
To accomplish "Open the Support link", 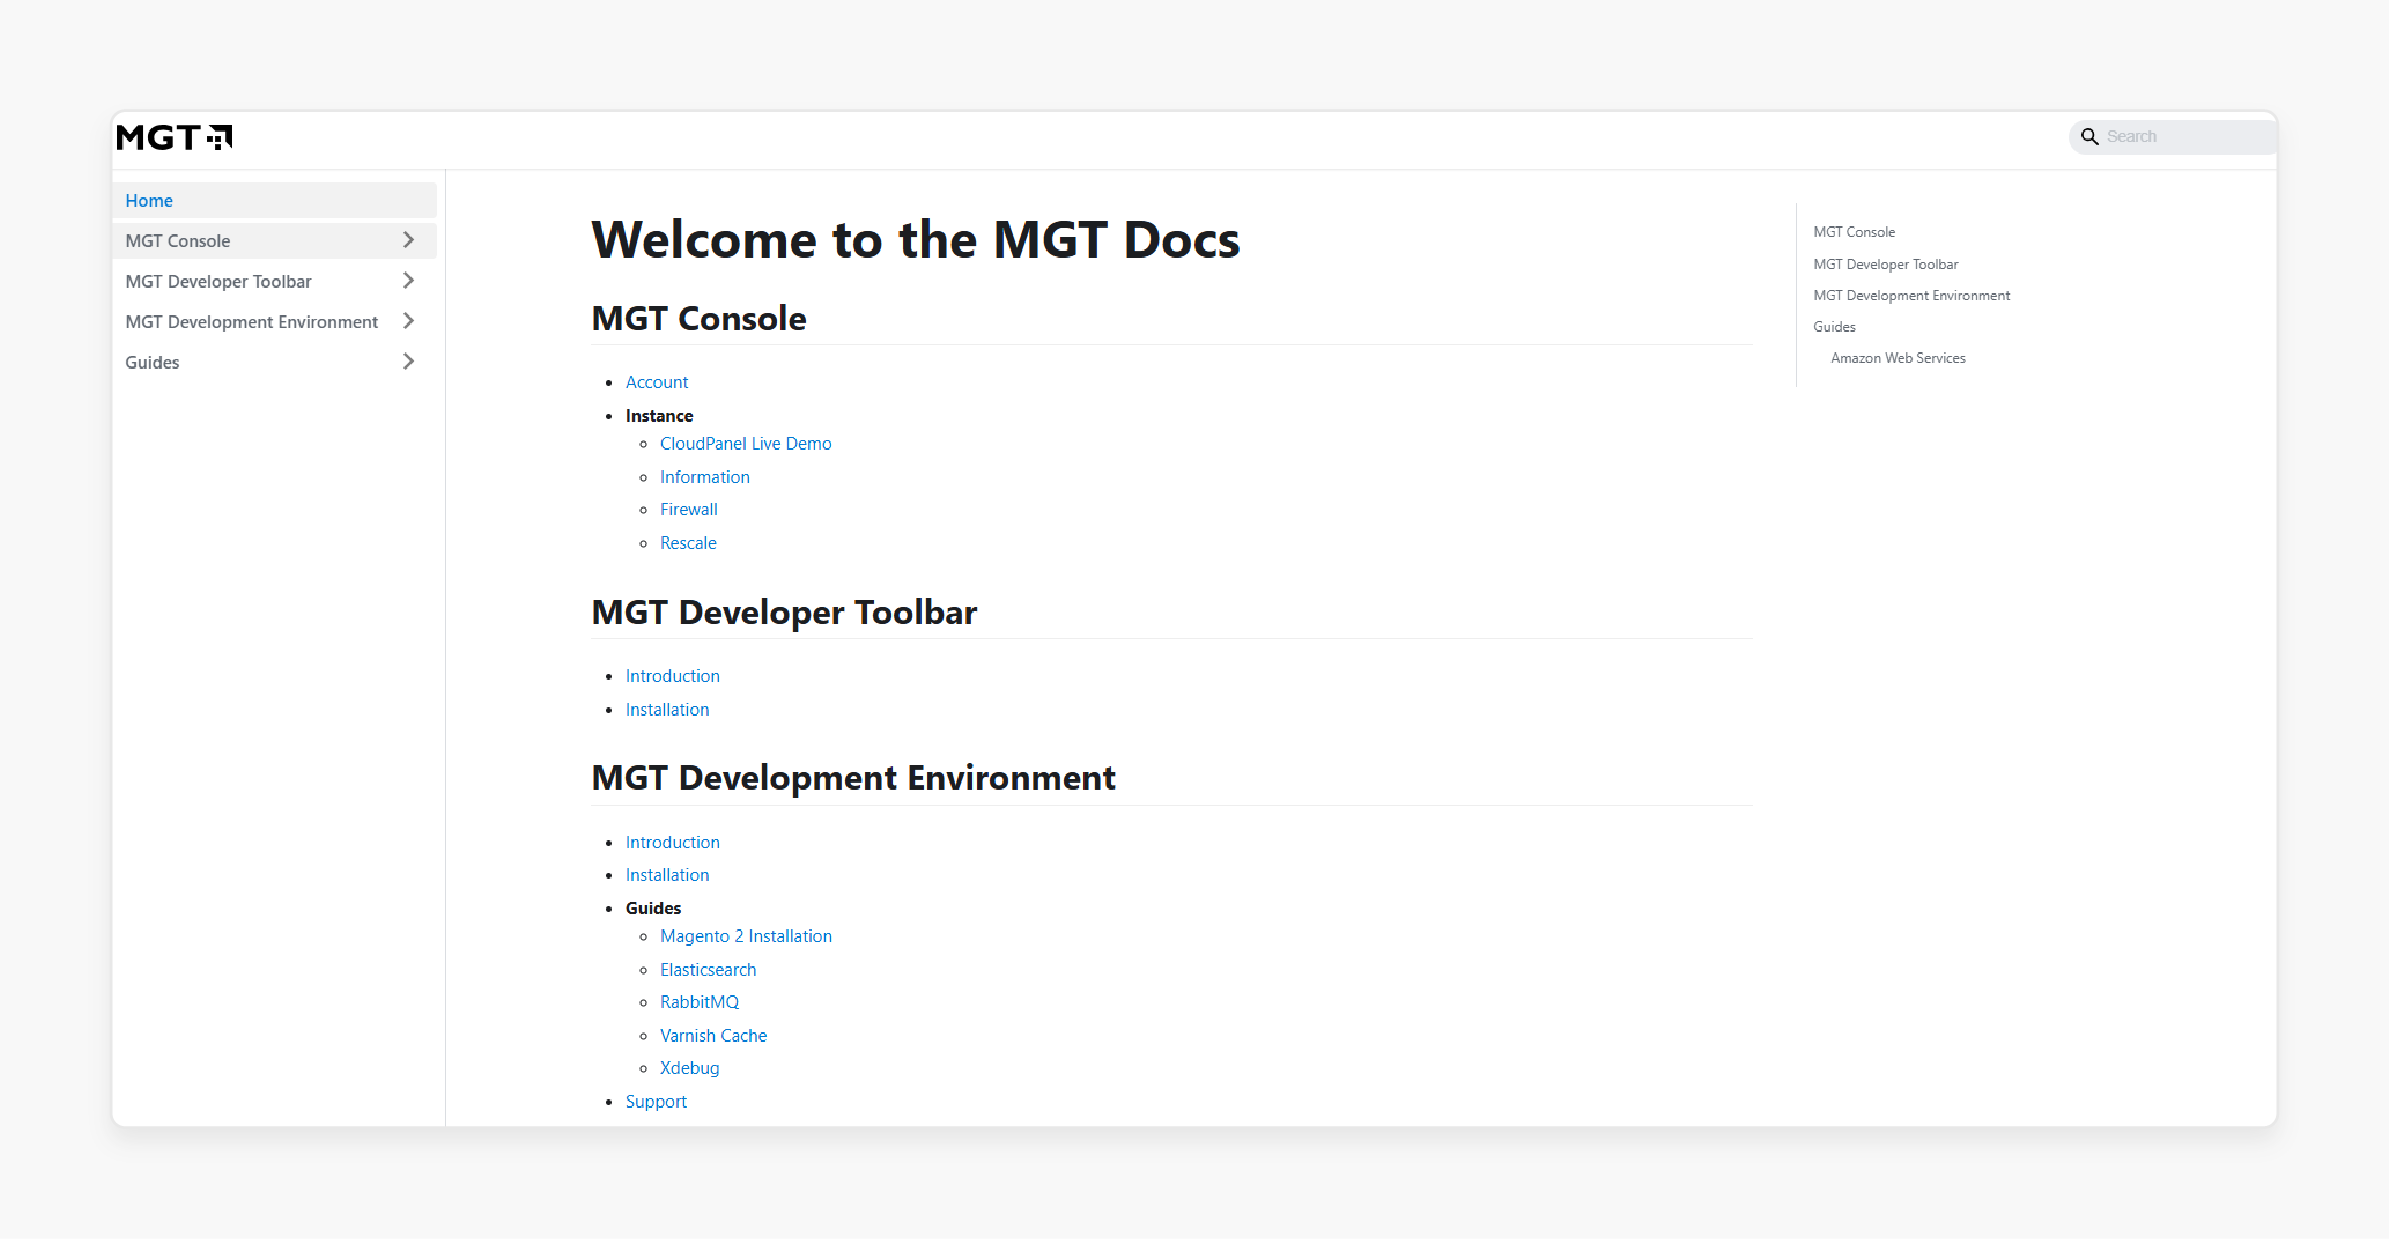I will pyautogui.click(x=656, y=1101).
